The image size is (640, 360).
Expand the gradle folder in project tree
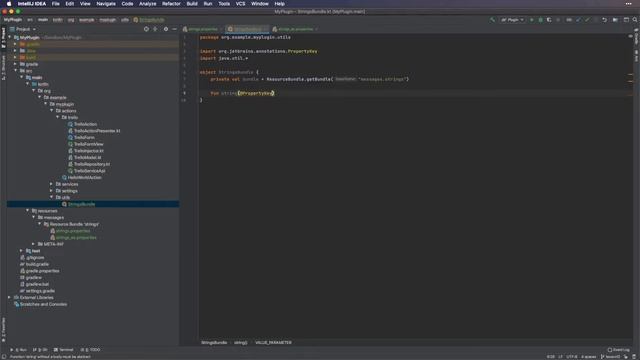coord(16,64)
